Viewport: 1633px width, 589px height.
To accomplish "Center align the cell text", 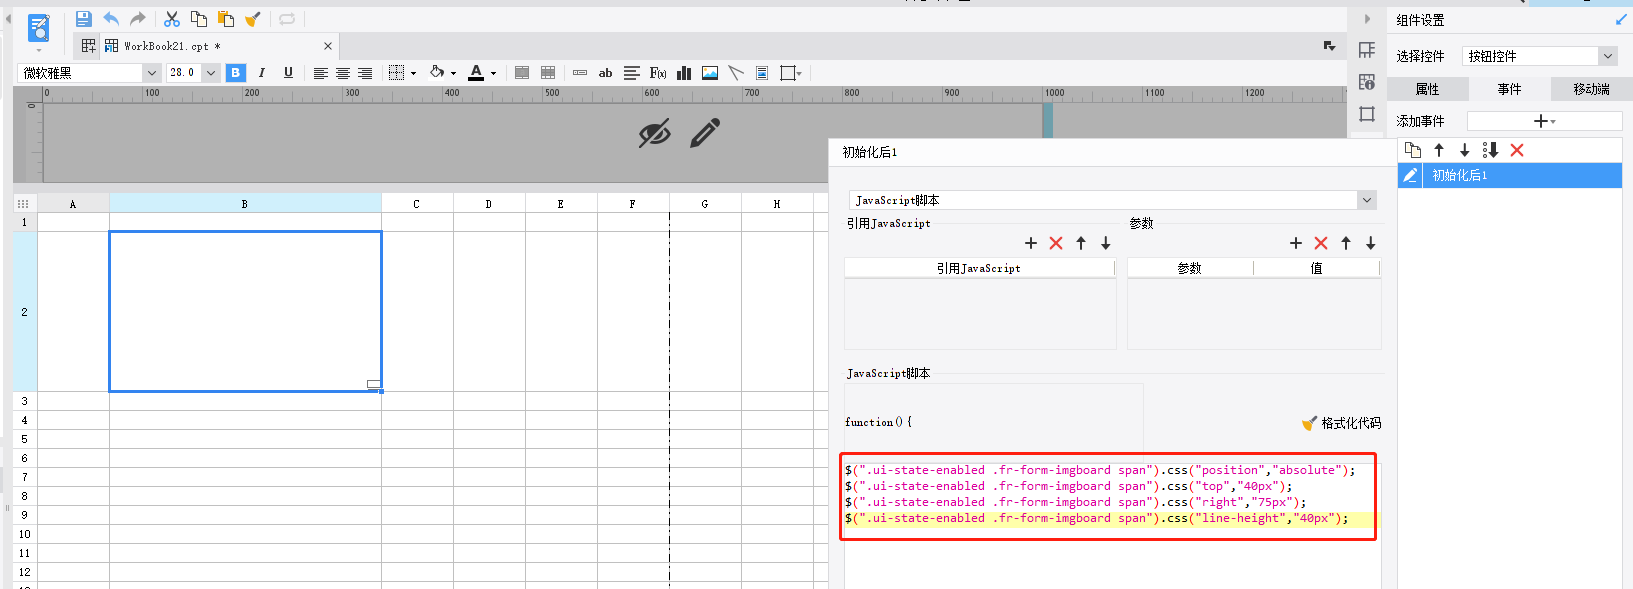I will click(343, 73).
